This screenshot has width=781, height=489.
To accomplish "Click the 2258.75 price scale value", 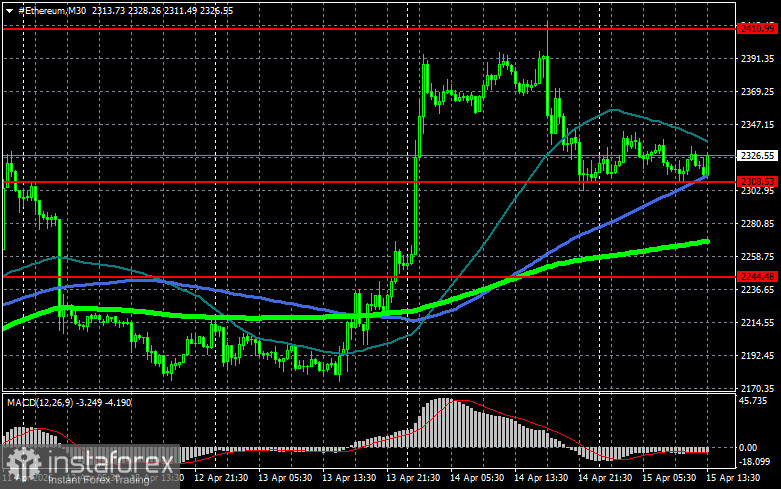I will click(x=757, y=256).
